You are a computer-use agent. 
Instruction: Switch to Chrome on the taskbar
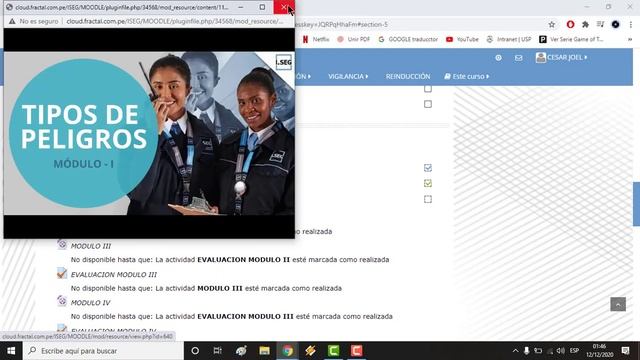pos(287,351)
